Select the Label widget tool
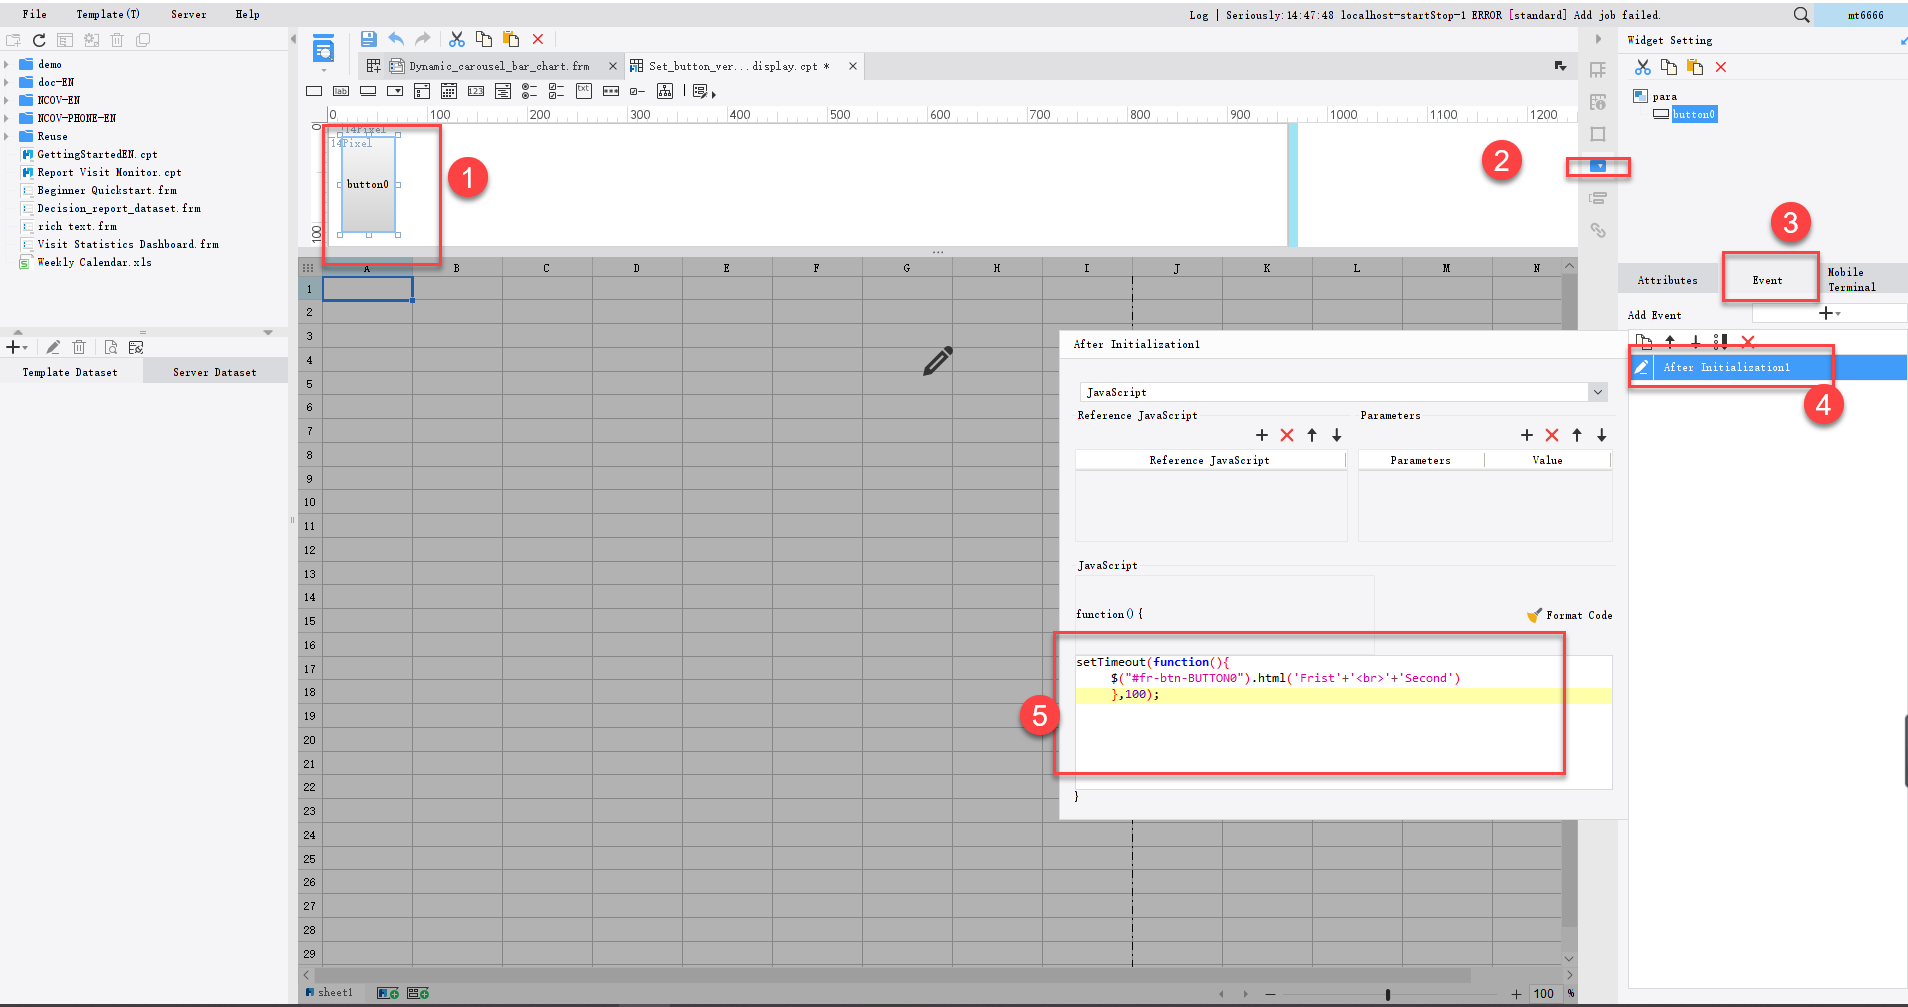1908x1007 pixels. [341, 90]
